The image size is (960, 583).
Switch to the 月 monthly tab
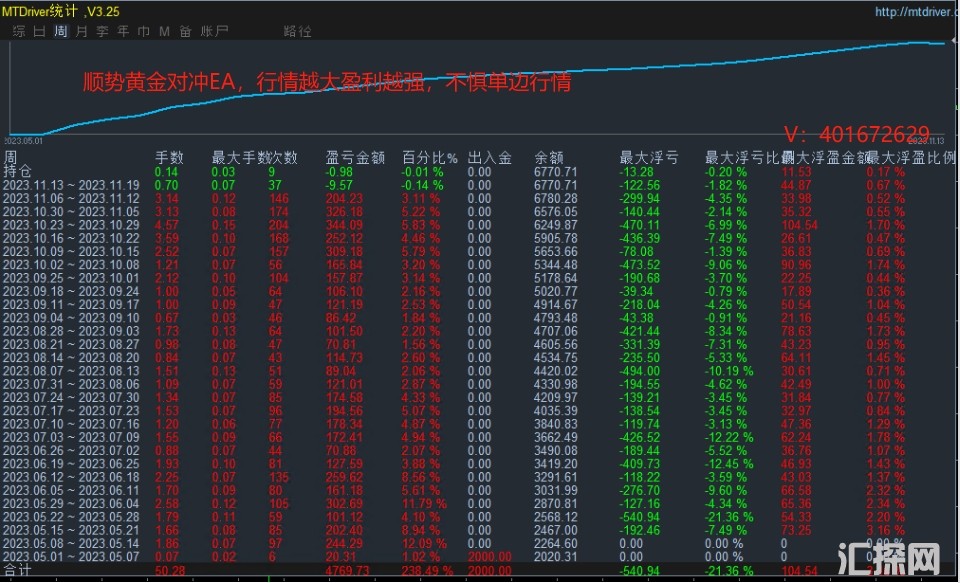[x=80, y=31]
